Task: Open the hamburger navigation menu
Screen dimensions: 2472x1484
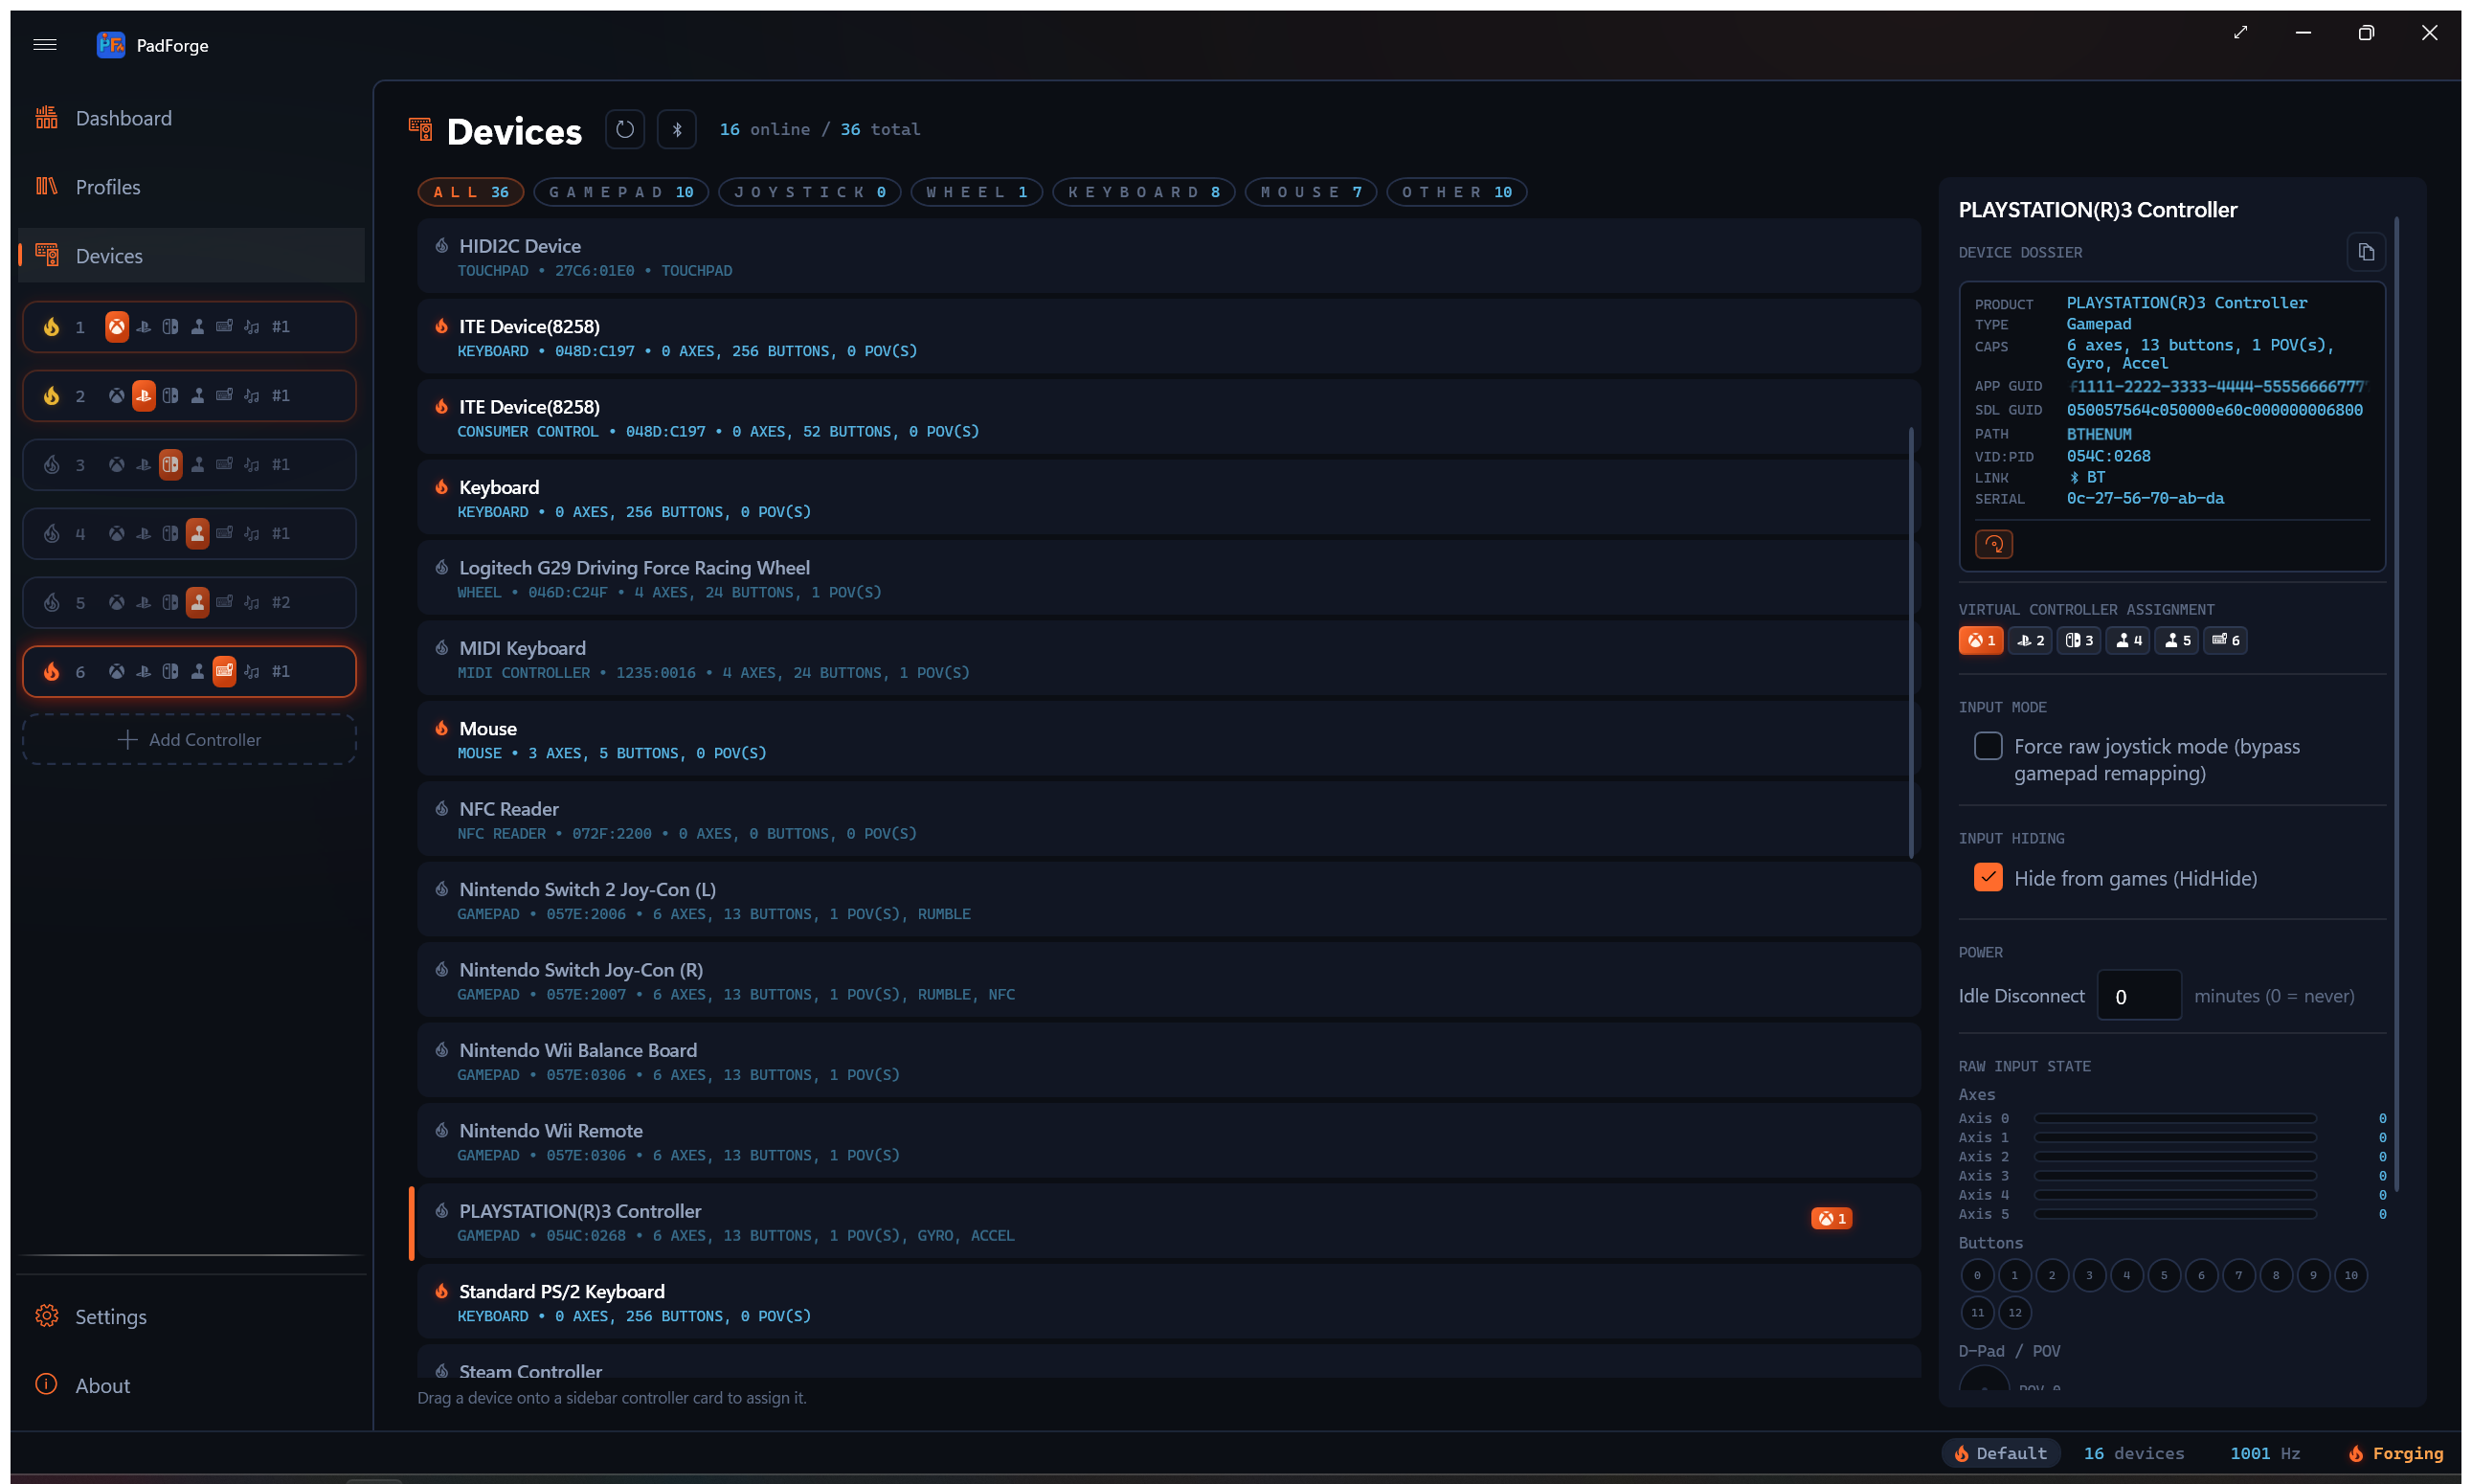Action: (44, 44)
